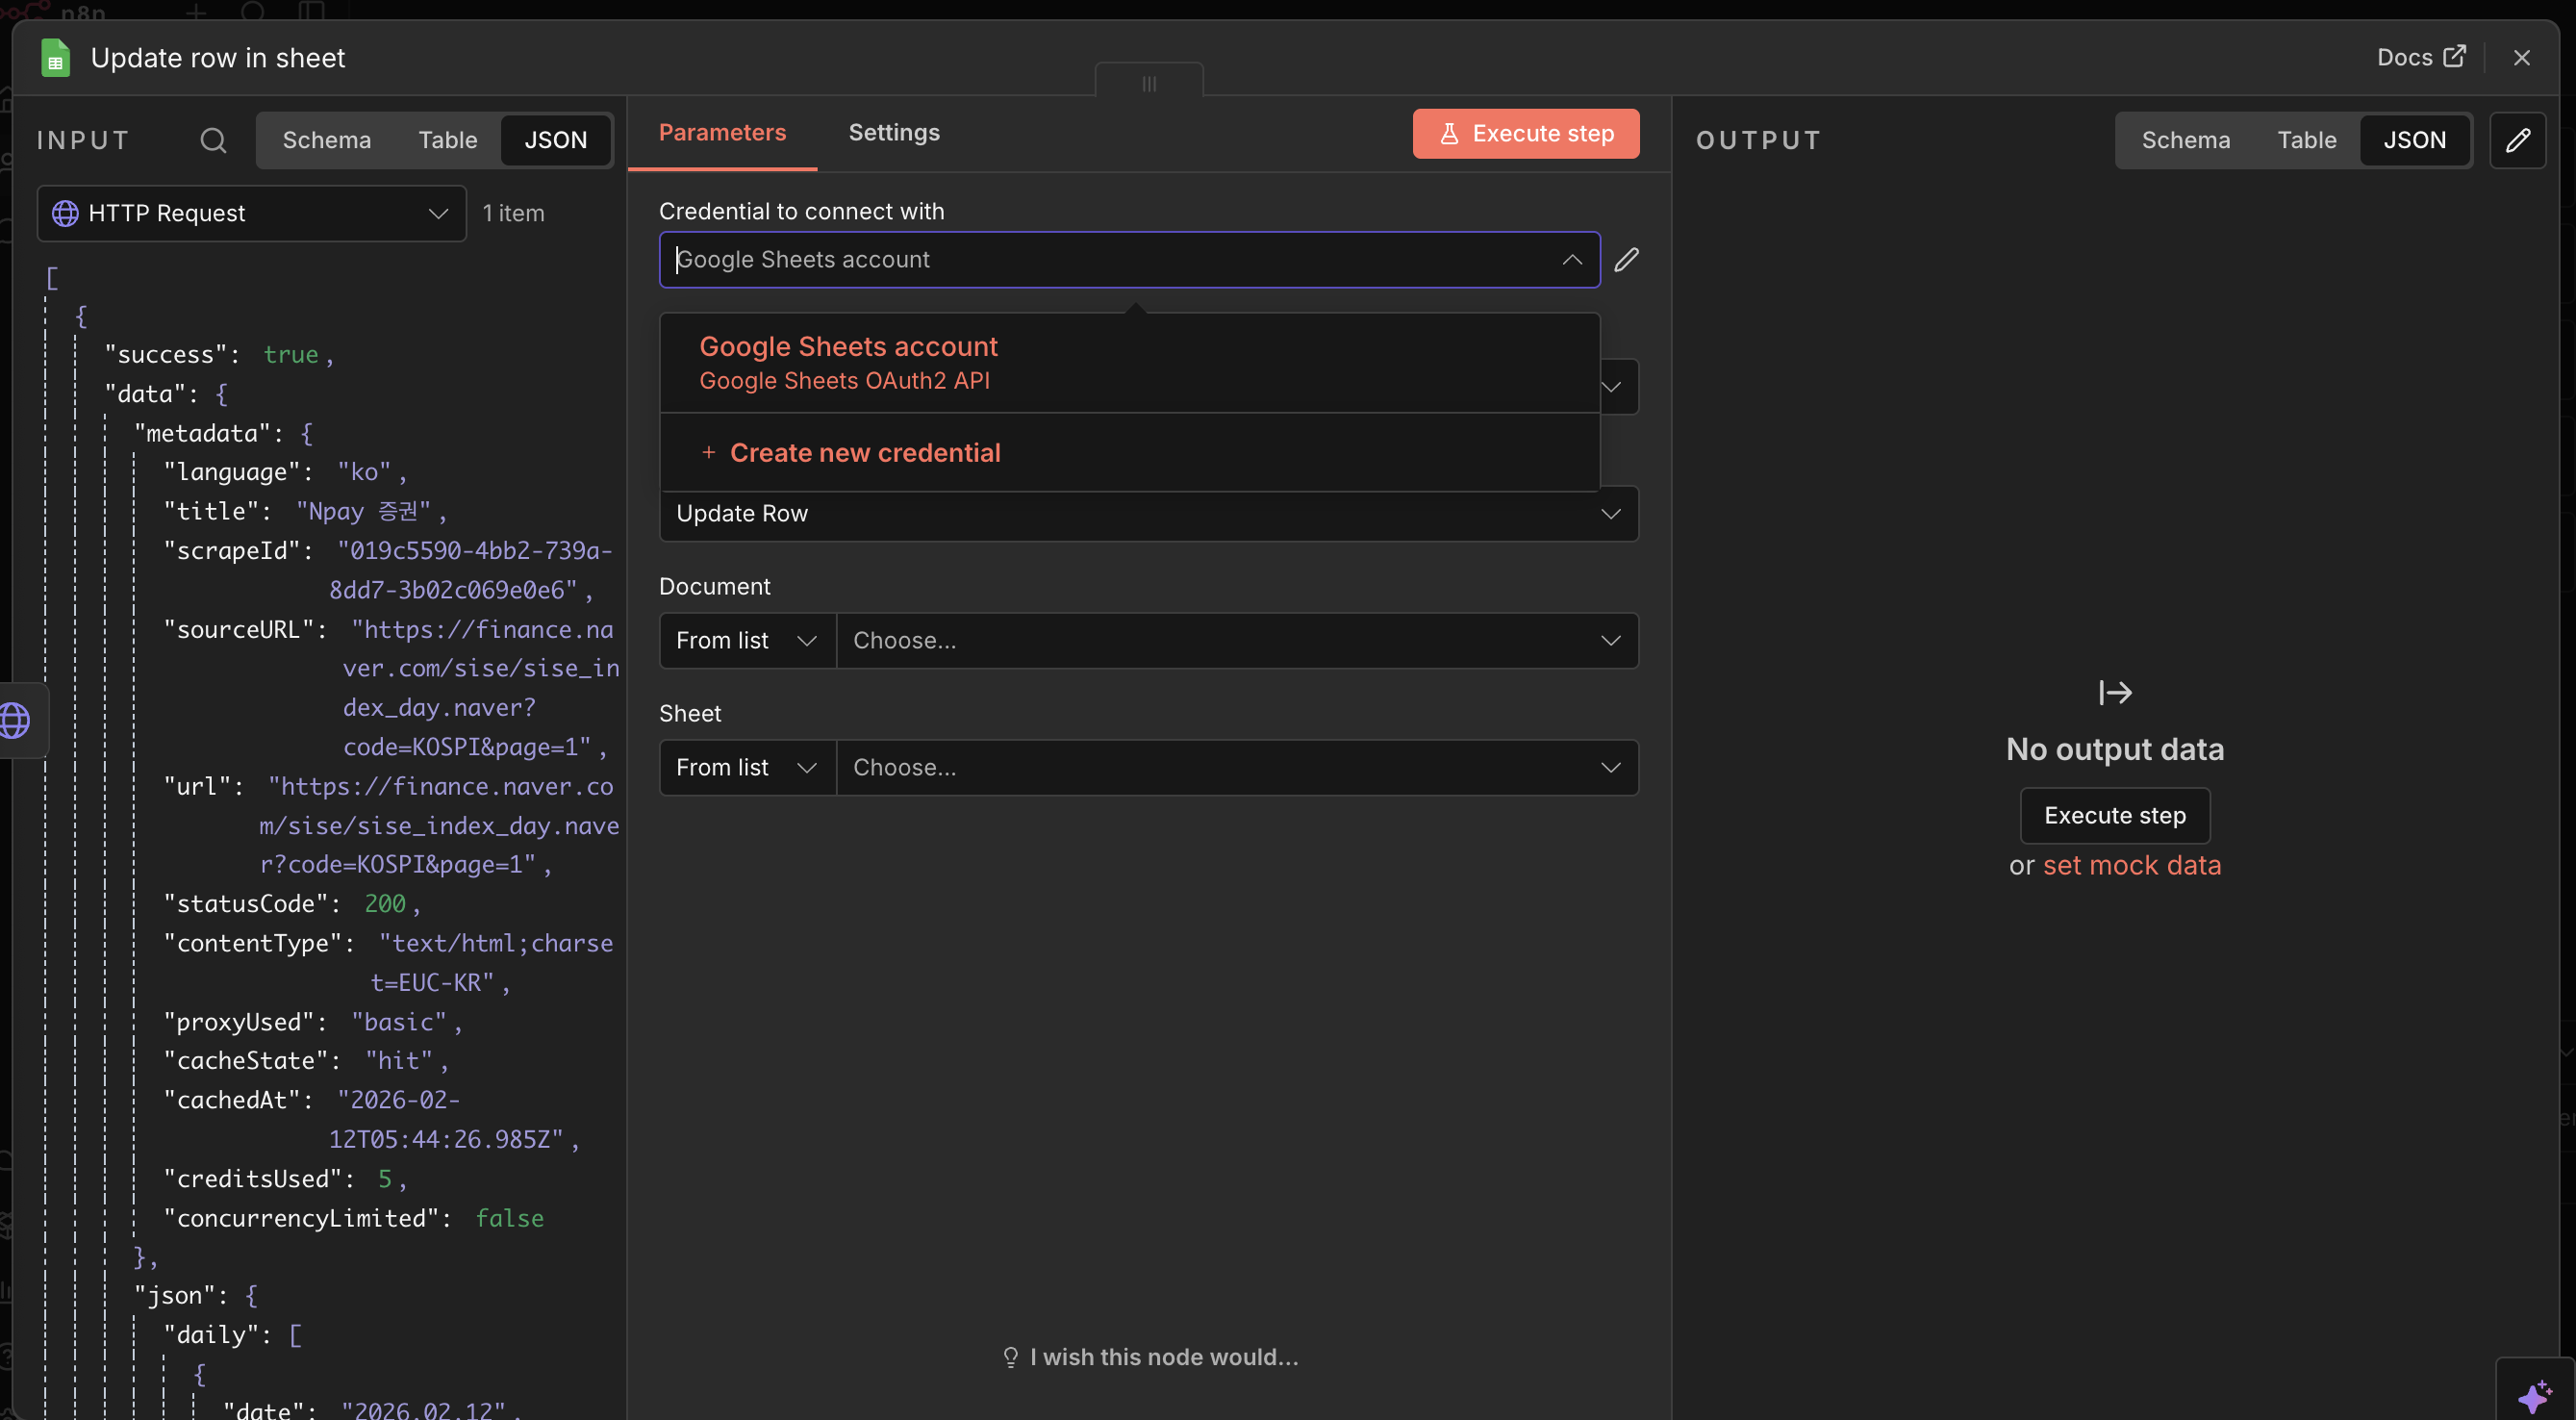Open the Document Choose dropdown
Image resolution: width=2576 pixels, height=1420 pixels.
1236,640
